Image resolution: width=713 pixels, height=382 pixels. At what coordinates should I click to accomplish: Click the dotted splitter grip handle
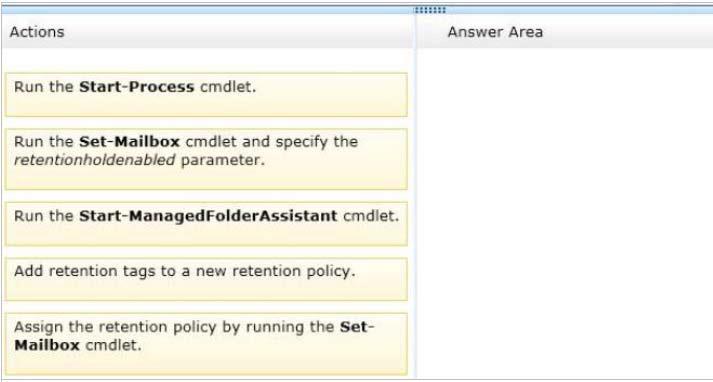point(430,10)
